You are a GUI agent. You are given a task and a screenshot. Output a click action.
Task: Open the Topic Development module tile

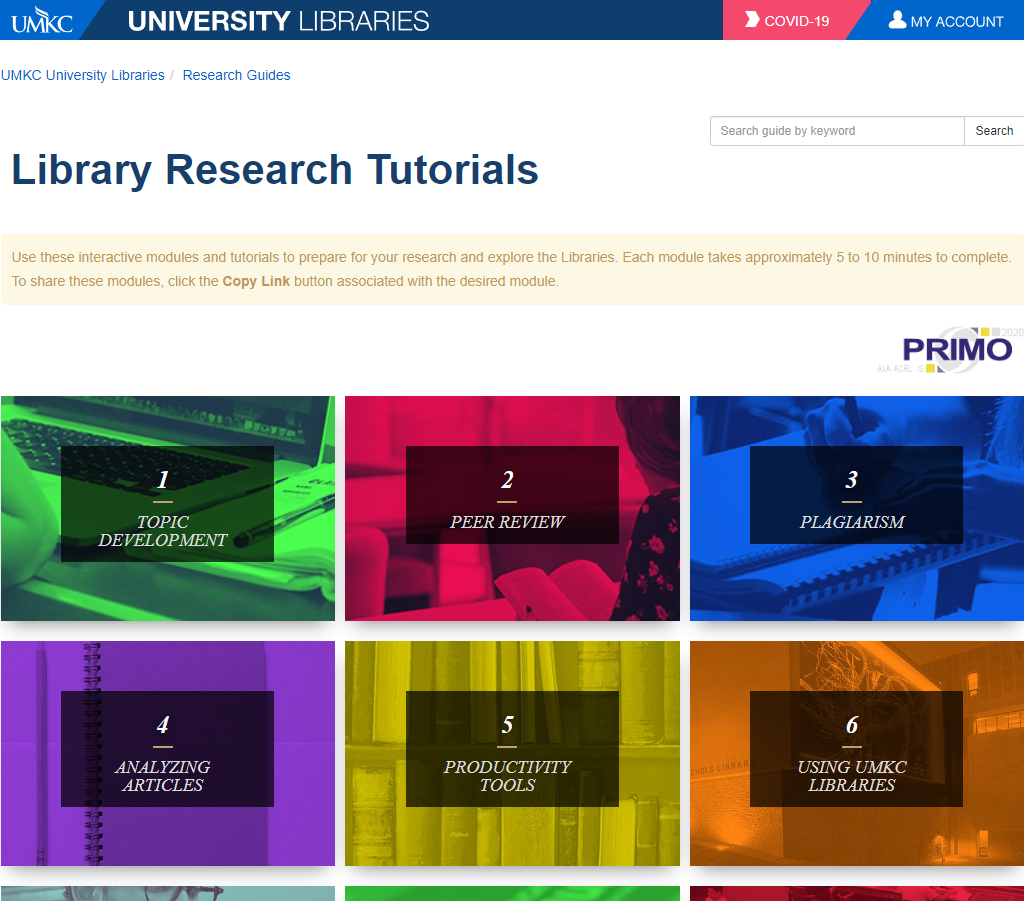point(168,508)
